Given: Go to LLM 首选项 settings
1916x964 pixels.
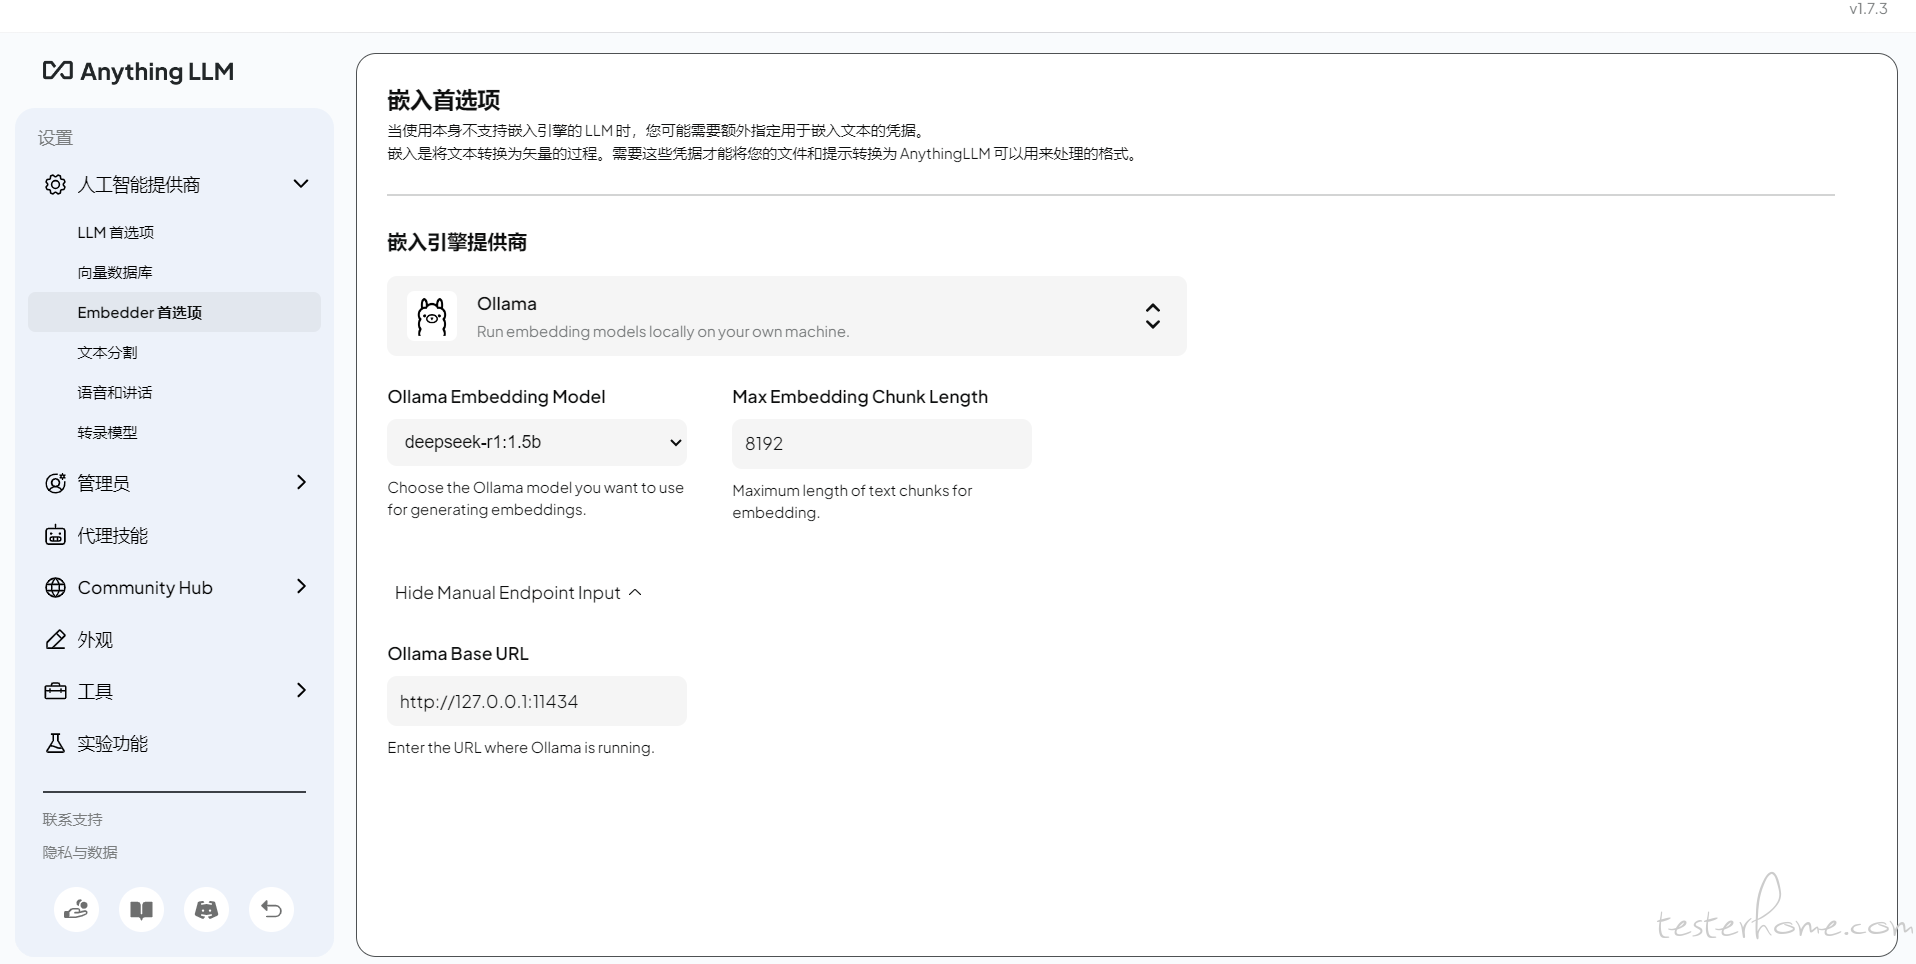Looking at the screenshot, I should point(116,232).
